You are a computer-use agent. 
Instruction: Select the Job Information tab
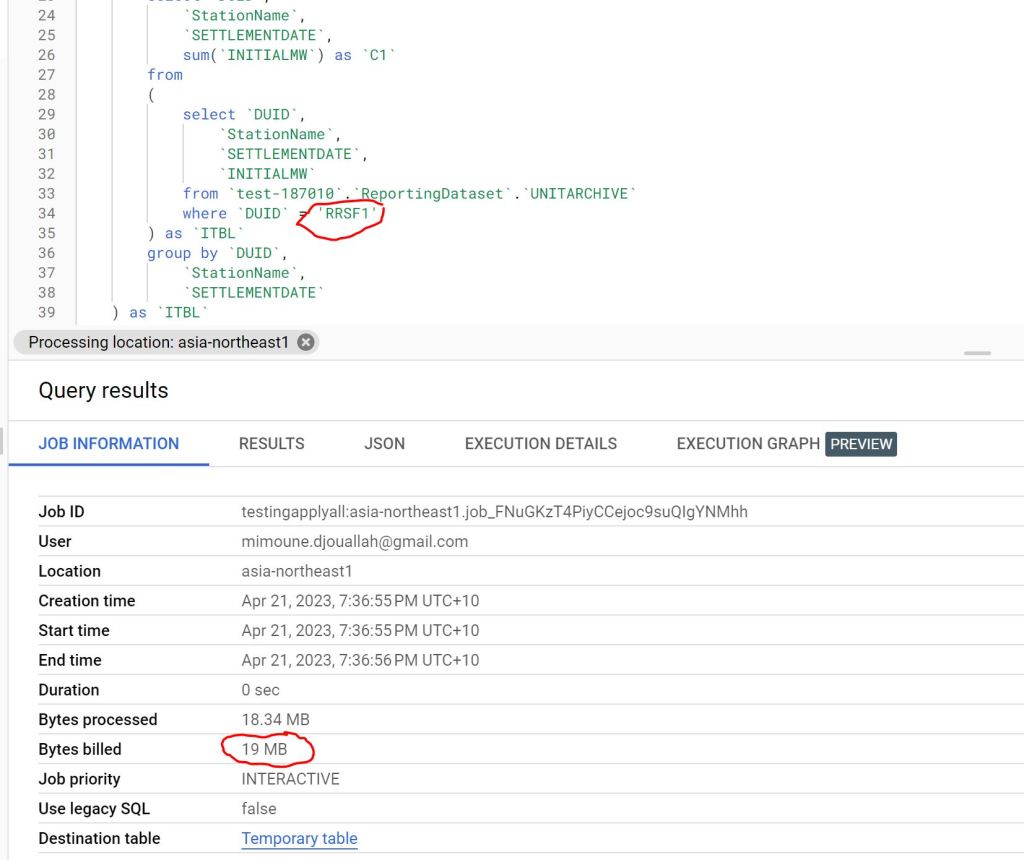(x=109, y=443)
